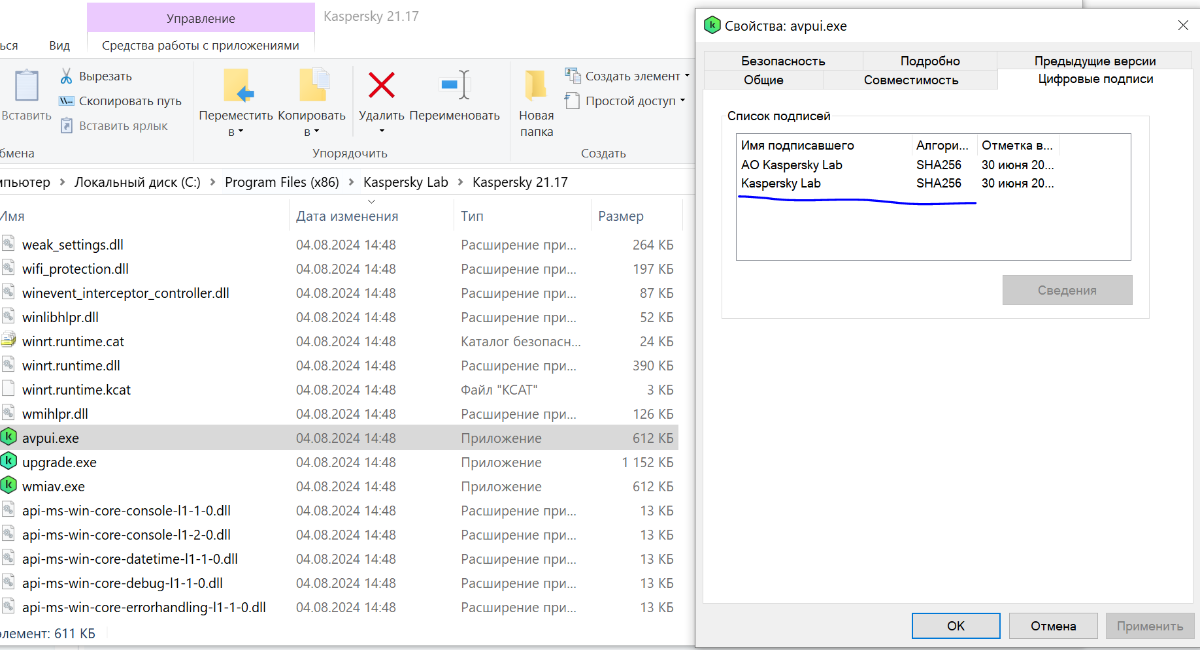Select the winrt.runtime.kcat file icon
The height and width of the screenshot is (650, 1200).
[9, 389]
